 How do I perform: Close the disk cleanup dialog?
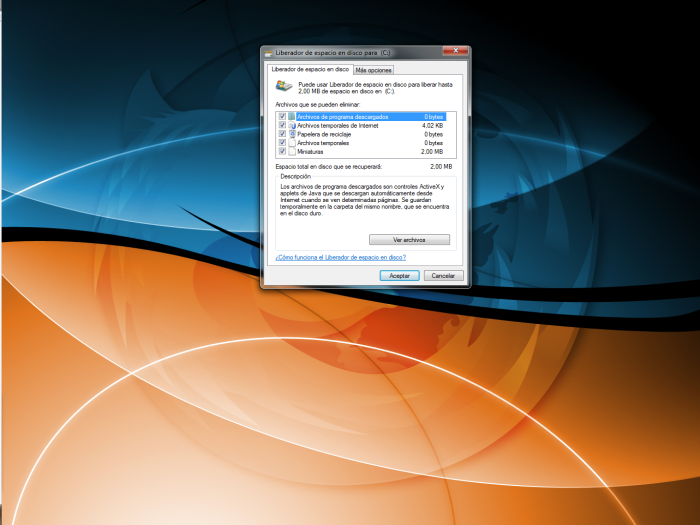tap(455, 50)
